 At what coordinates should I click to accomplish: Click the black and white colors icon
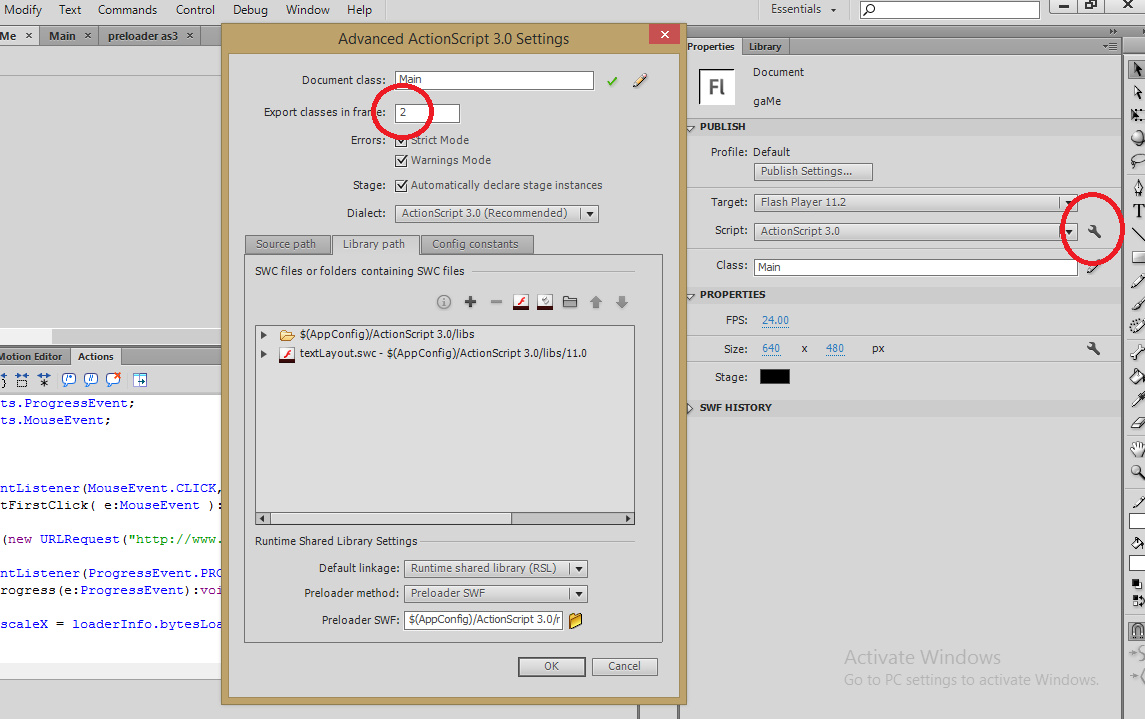click(x=1136, y=584)
